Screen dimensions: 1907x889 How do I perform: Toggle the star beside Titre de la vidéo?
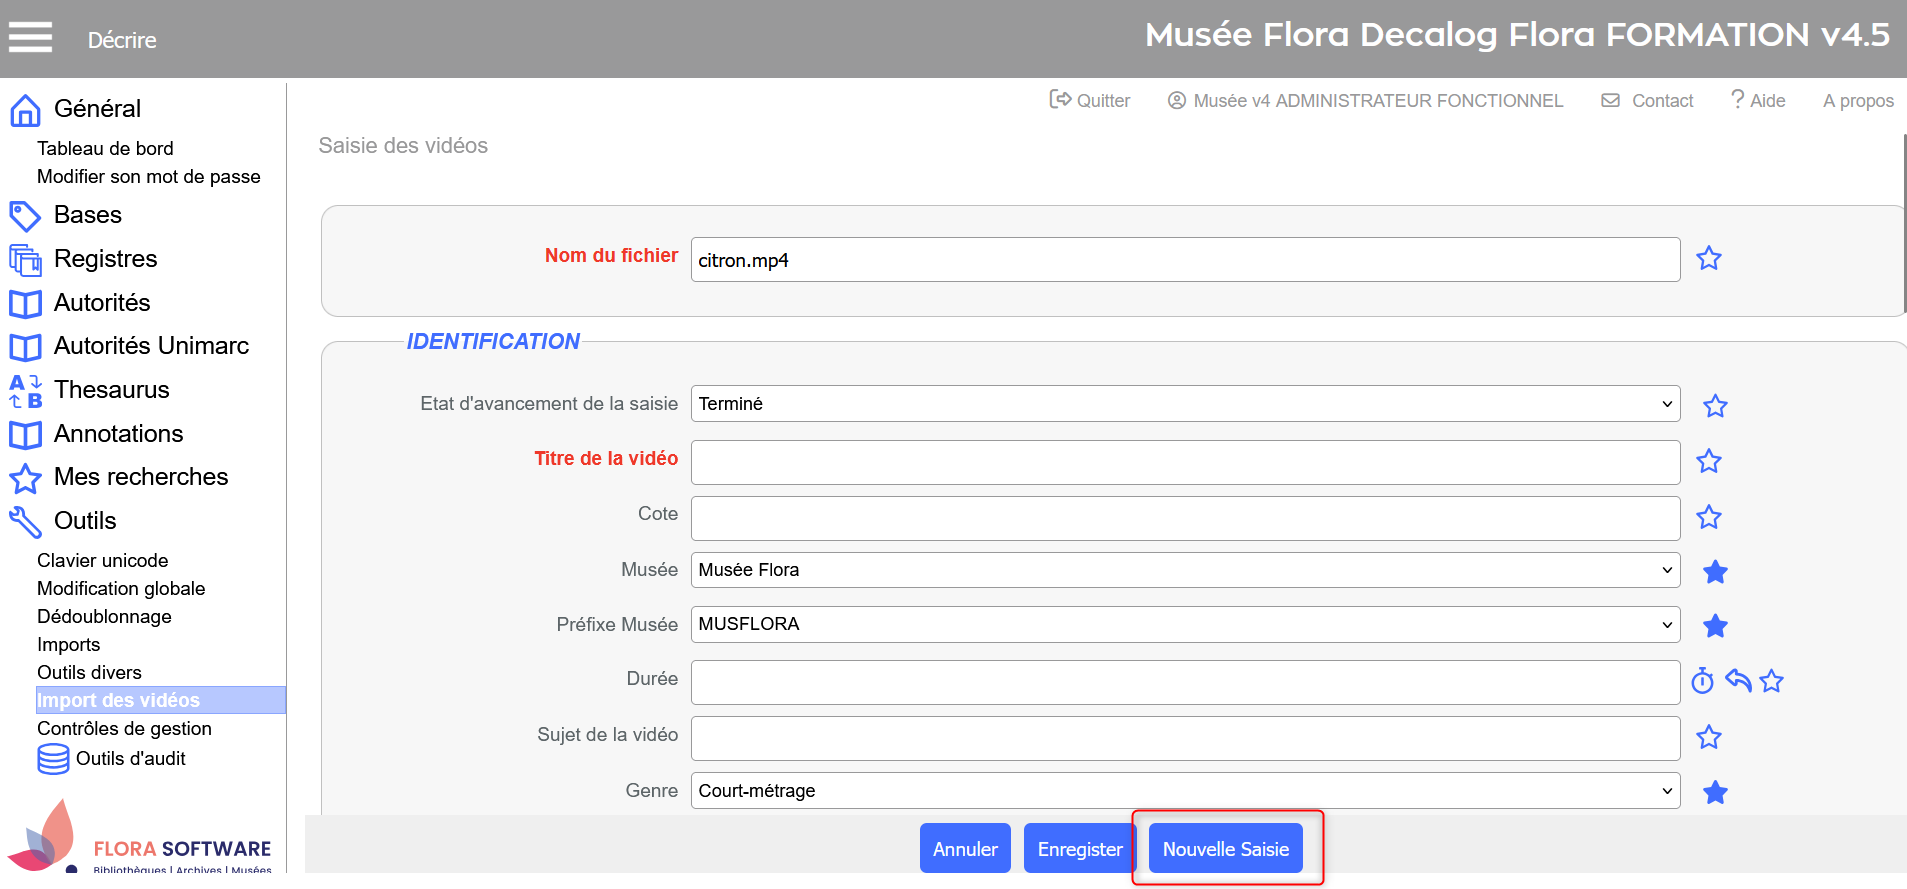(x=1709, y=461)
